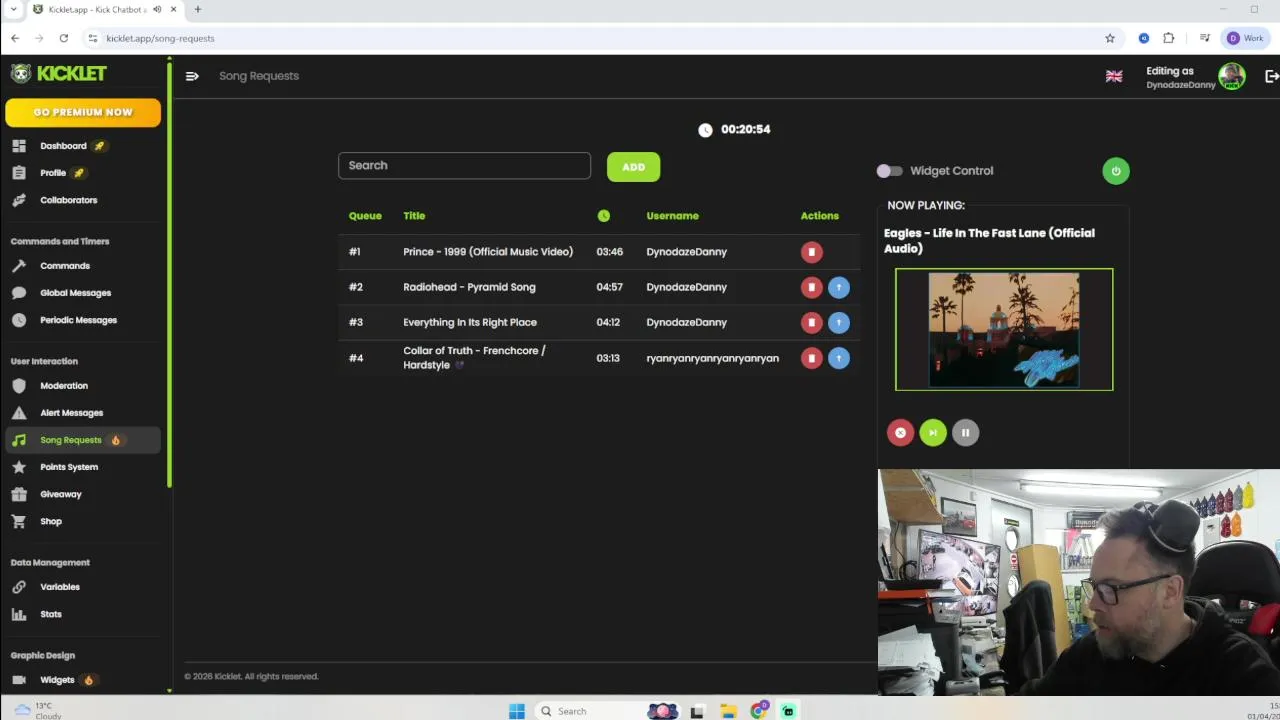
Task: Open the Chrome Work profile button
Action: pyautogui.click(x=1246, y=38)
